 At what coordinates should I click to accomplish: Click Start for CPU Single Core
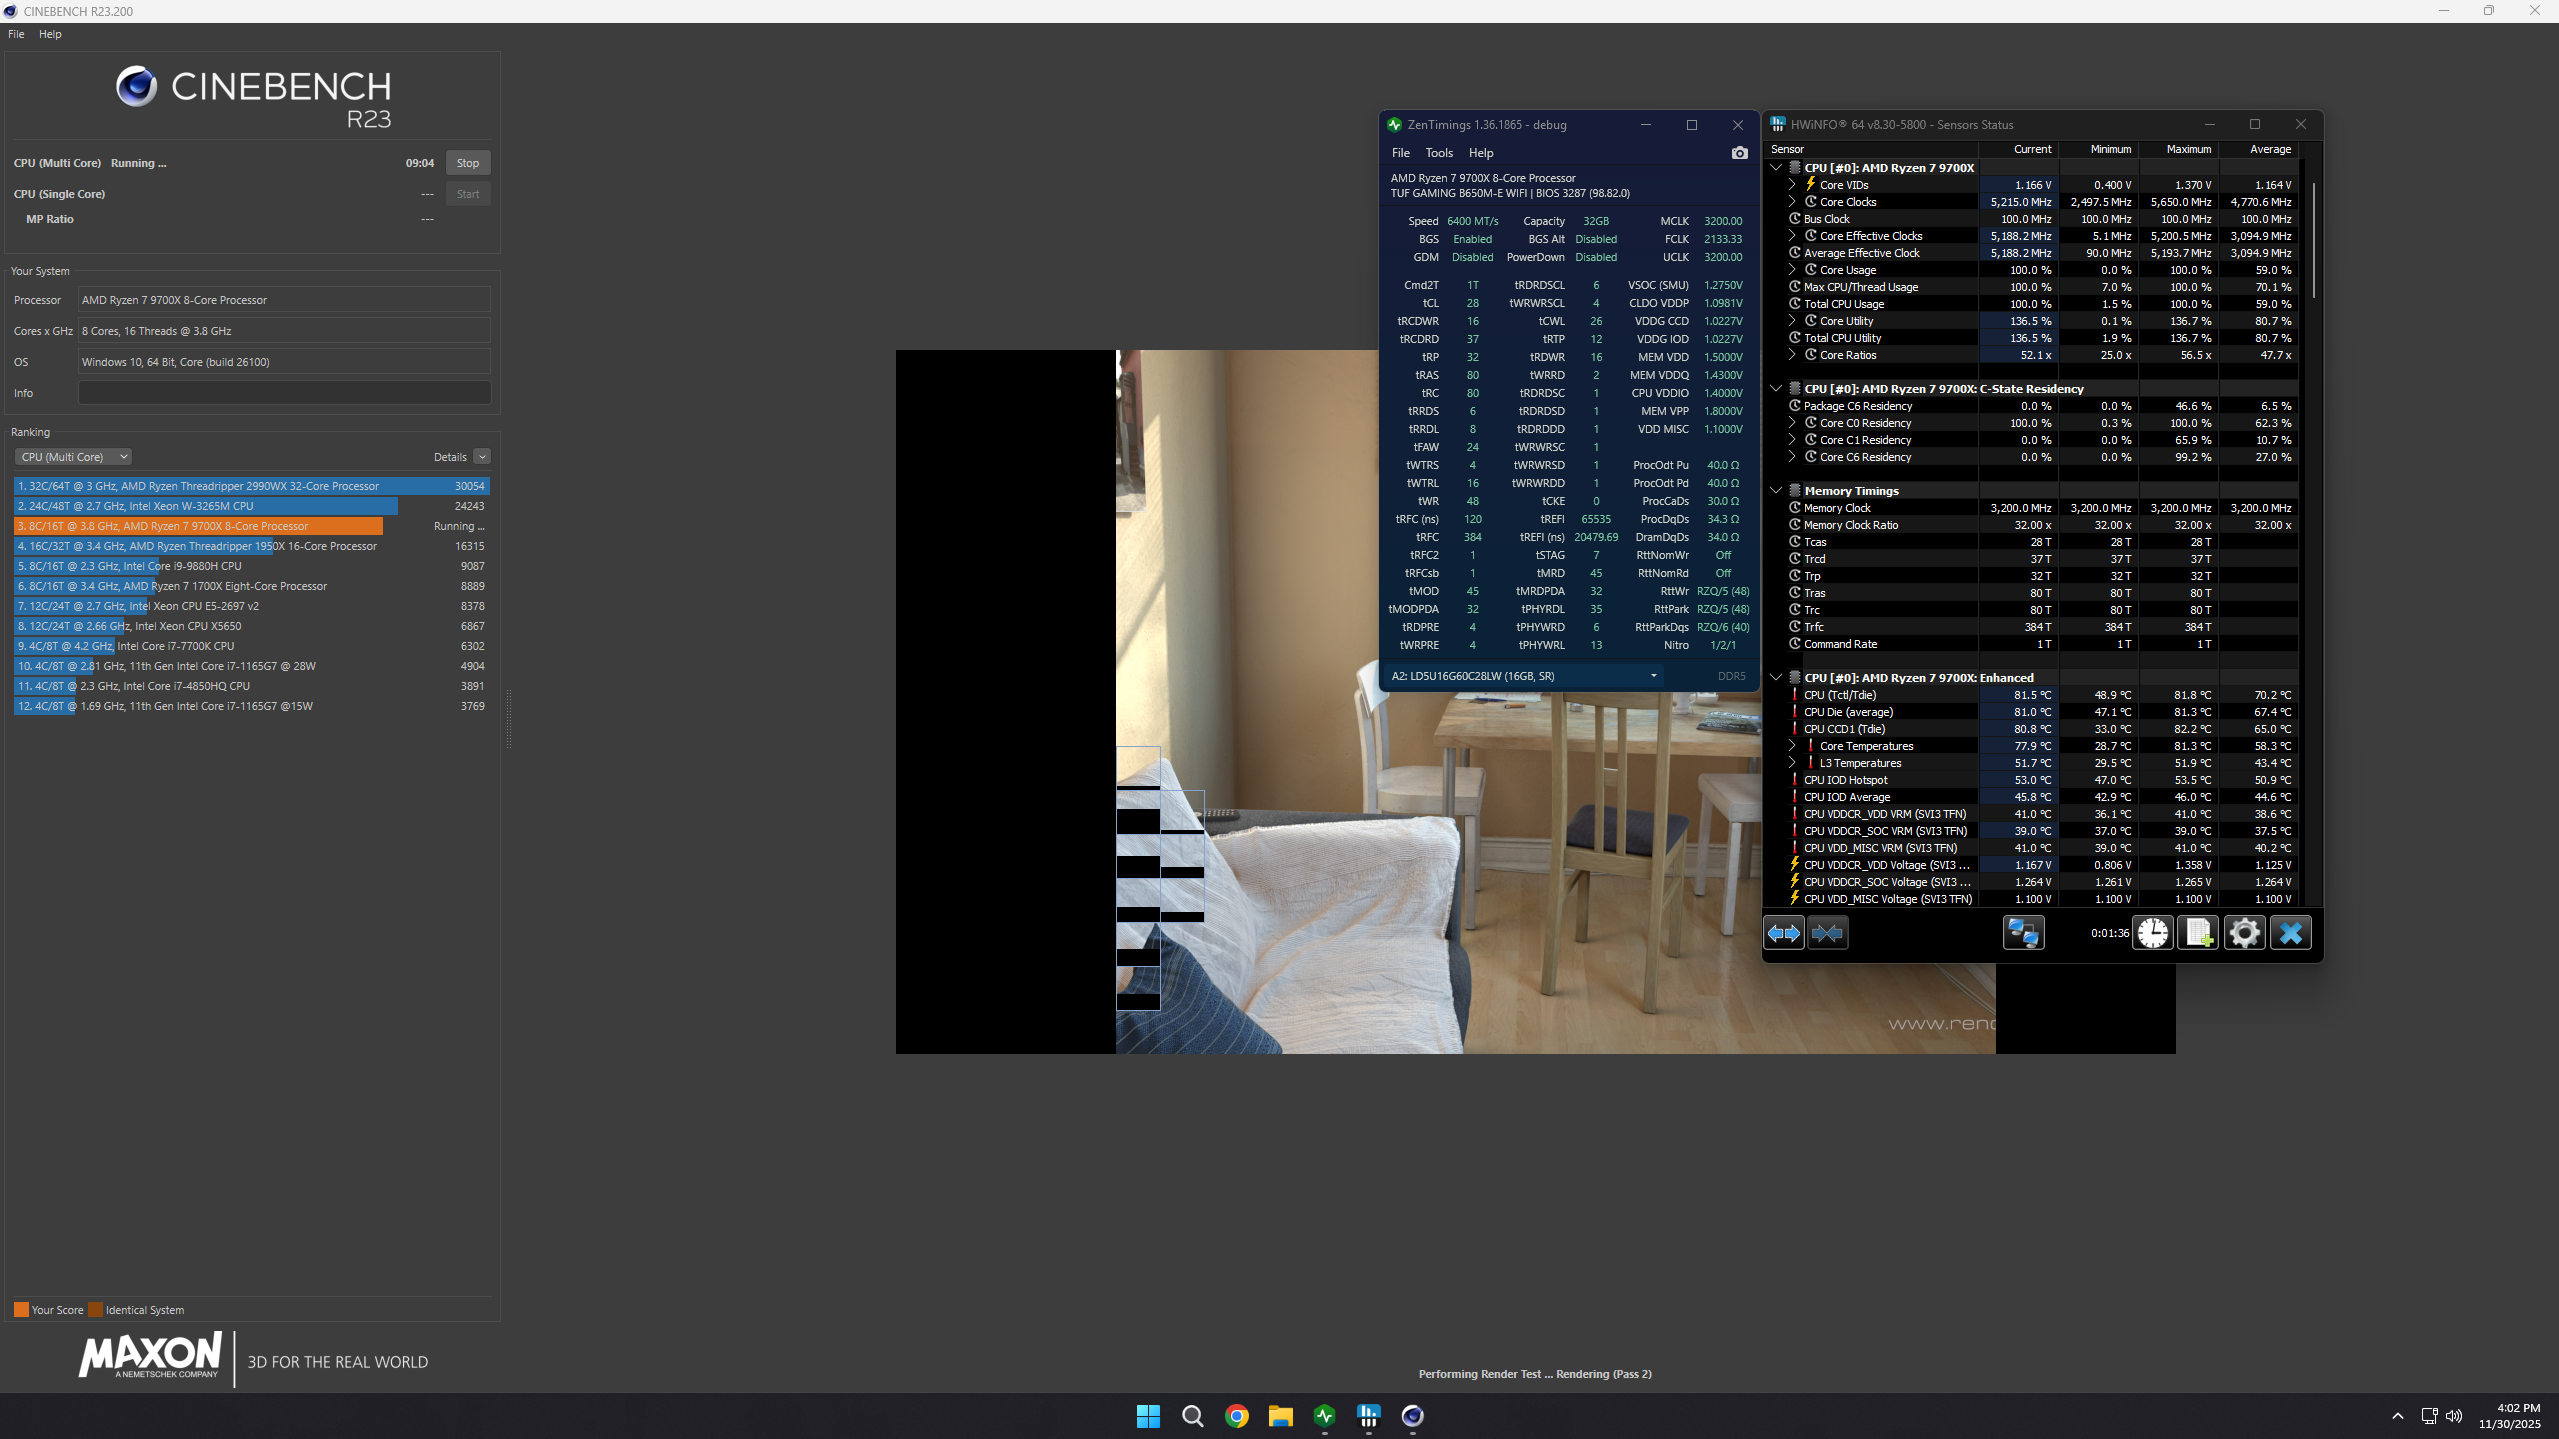tap(468, 194)
